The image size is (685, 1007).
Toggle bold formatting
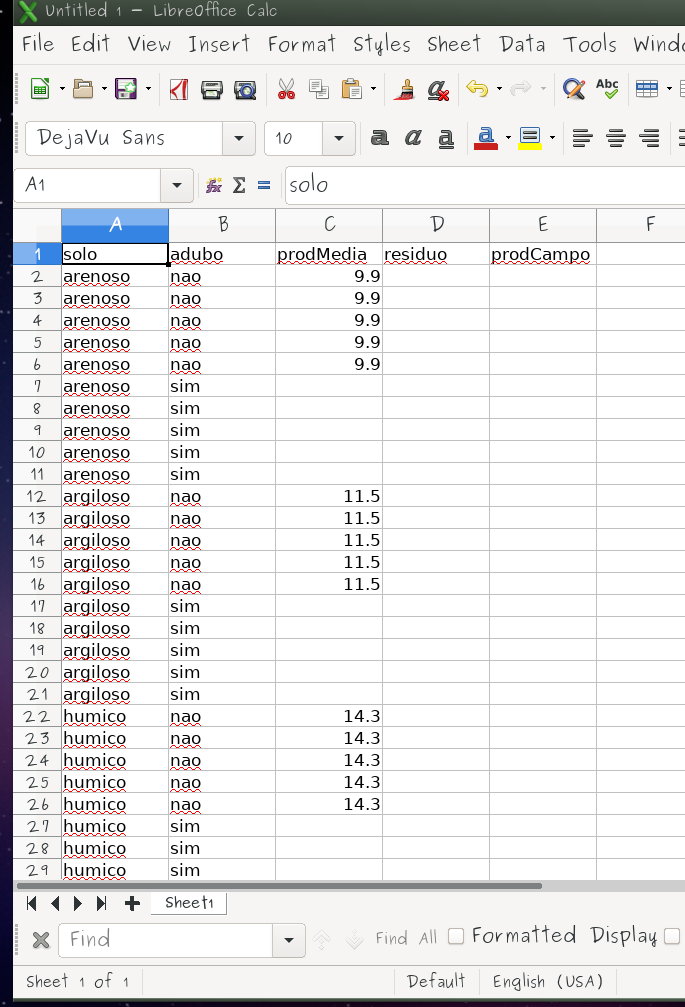pyautogui.click(x=380, y=138)
